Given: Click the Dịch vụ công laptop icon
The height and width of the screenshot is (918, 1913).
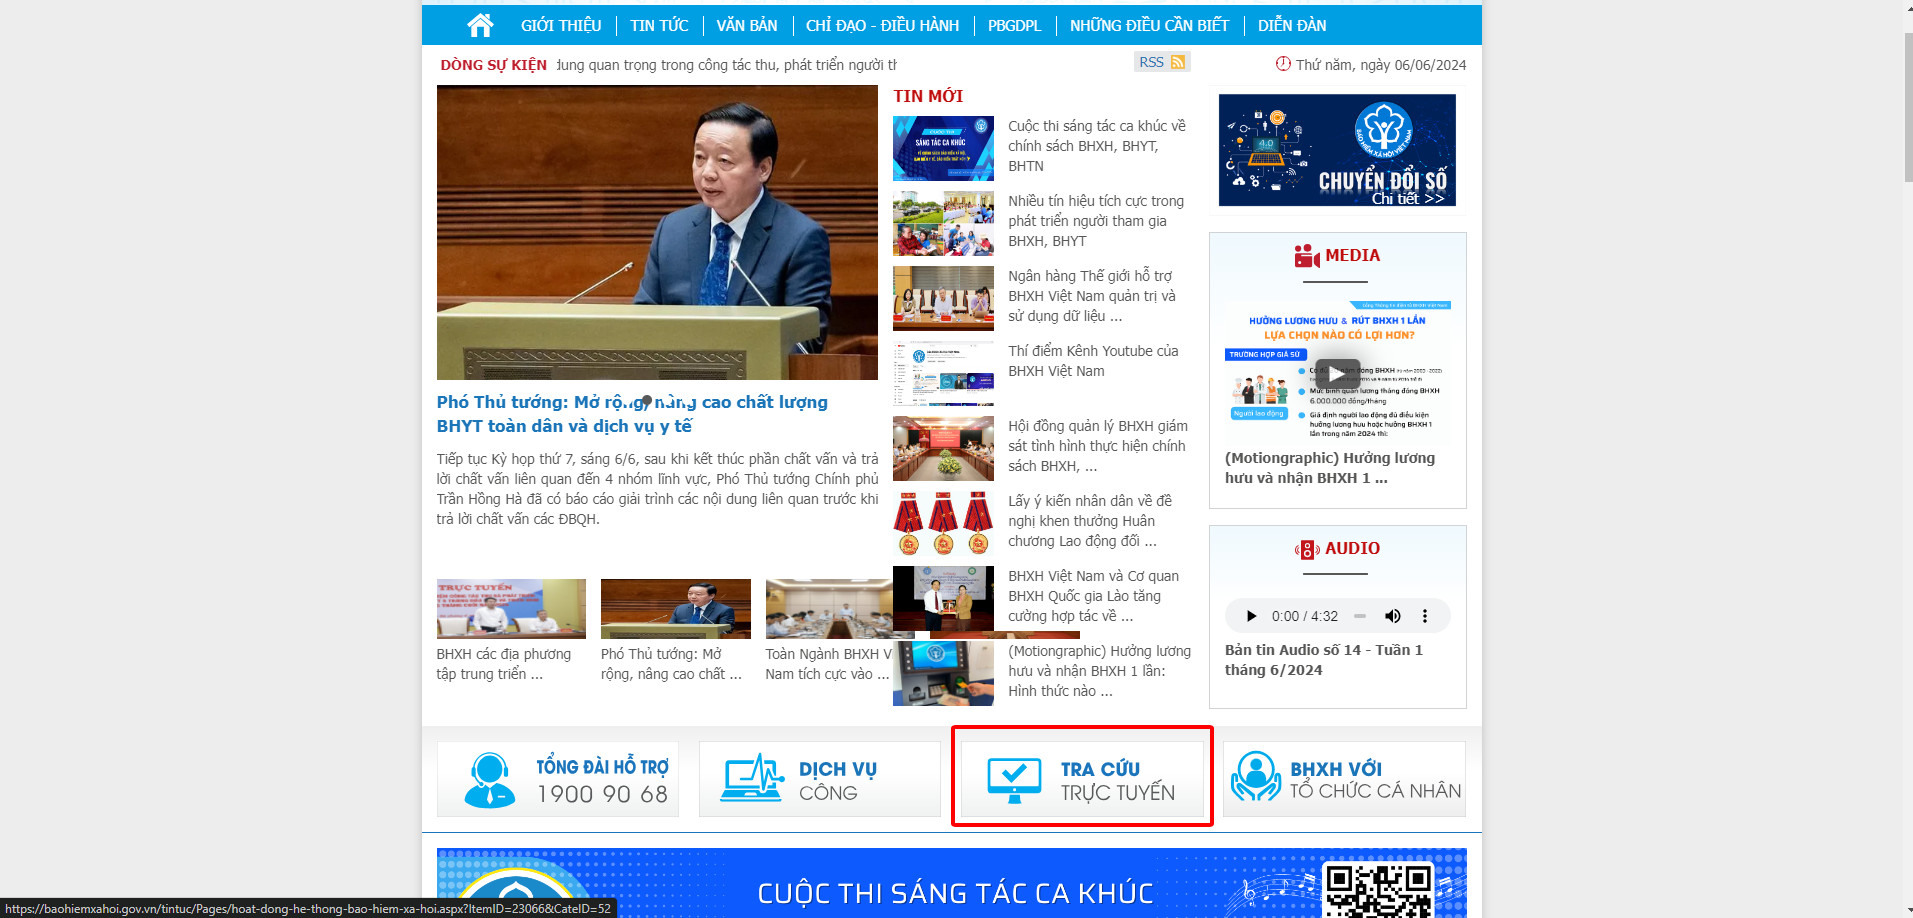Looking at the screenshot, I should coord(753,778).
